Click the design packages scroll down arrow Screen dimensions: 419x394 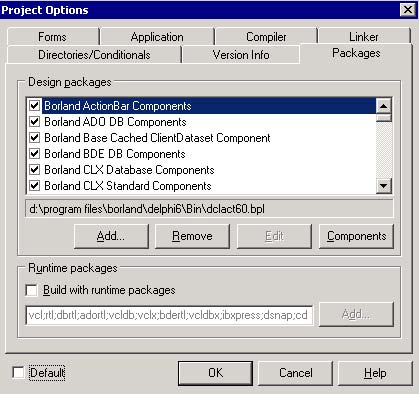tap(384, 186)
